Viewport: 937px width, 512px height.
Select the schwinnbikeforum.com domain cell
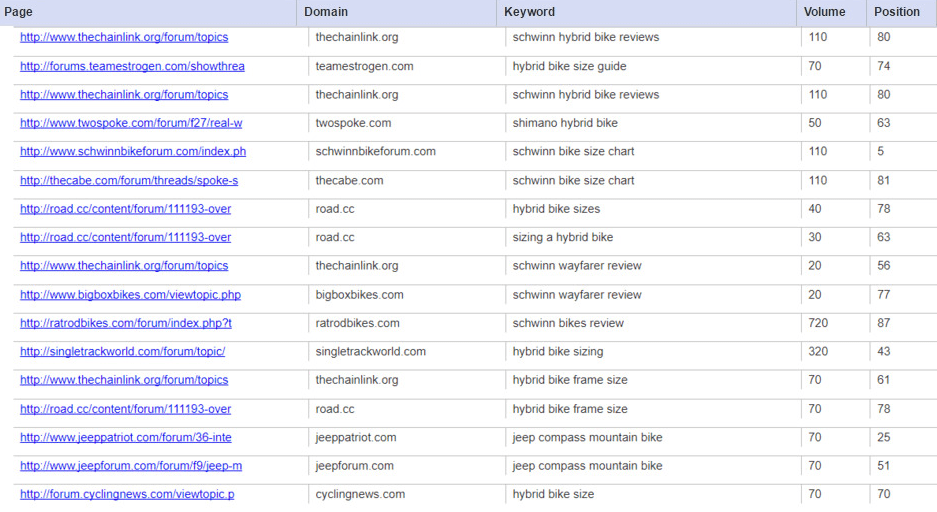click(x=375, y=152)
